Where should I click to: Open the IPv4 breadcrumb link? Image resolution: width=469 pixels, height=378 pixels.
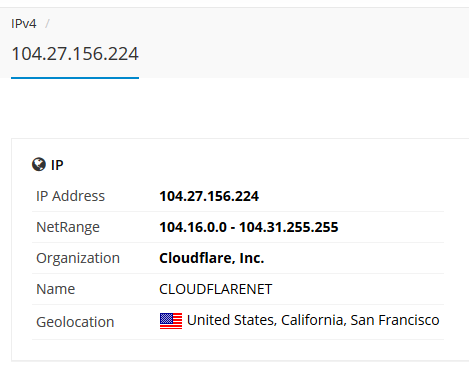(24, 24)
